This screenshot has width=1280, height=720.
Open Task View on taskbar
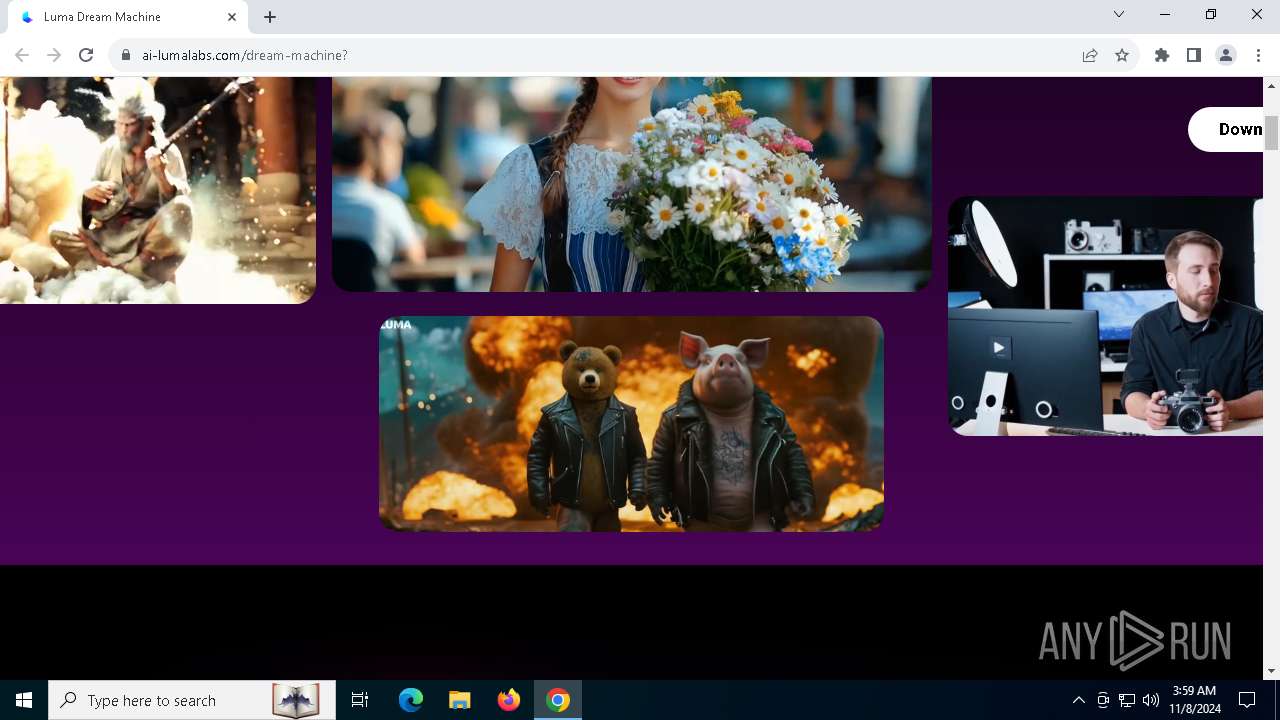[x=360, y=700]
